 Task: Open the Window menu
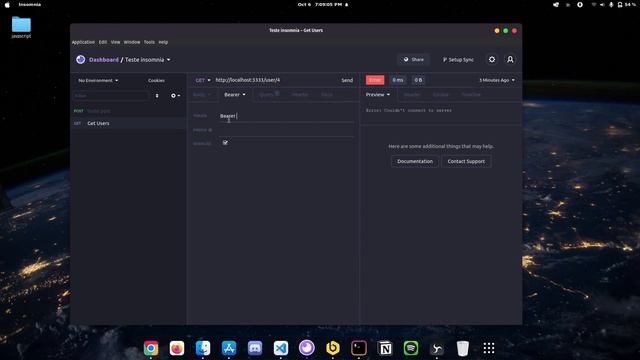(132, 42)
